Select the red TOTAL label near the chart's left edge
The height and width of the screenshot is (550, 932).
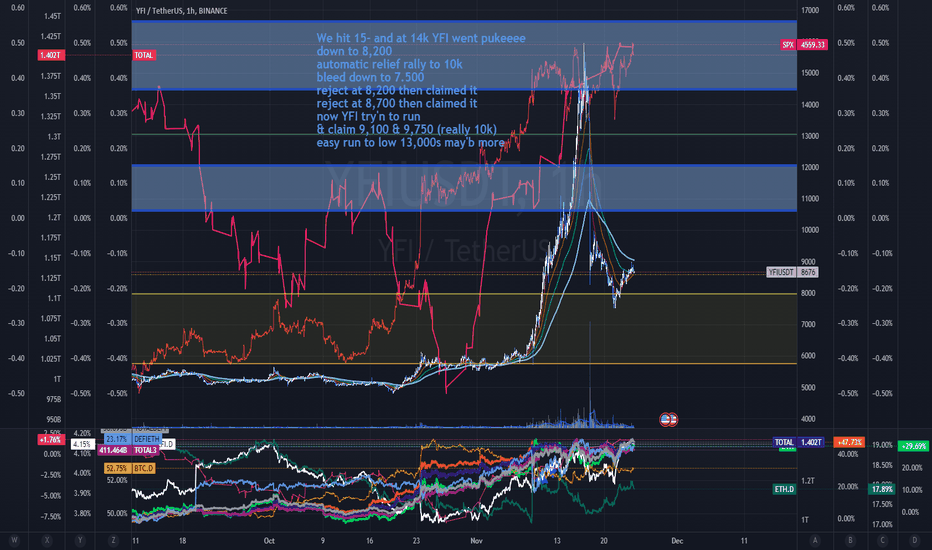click(143, 55)
